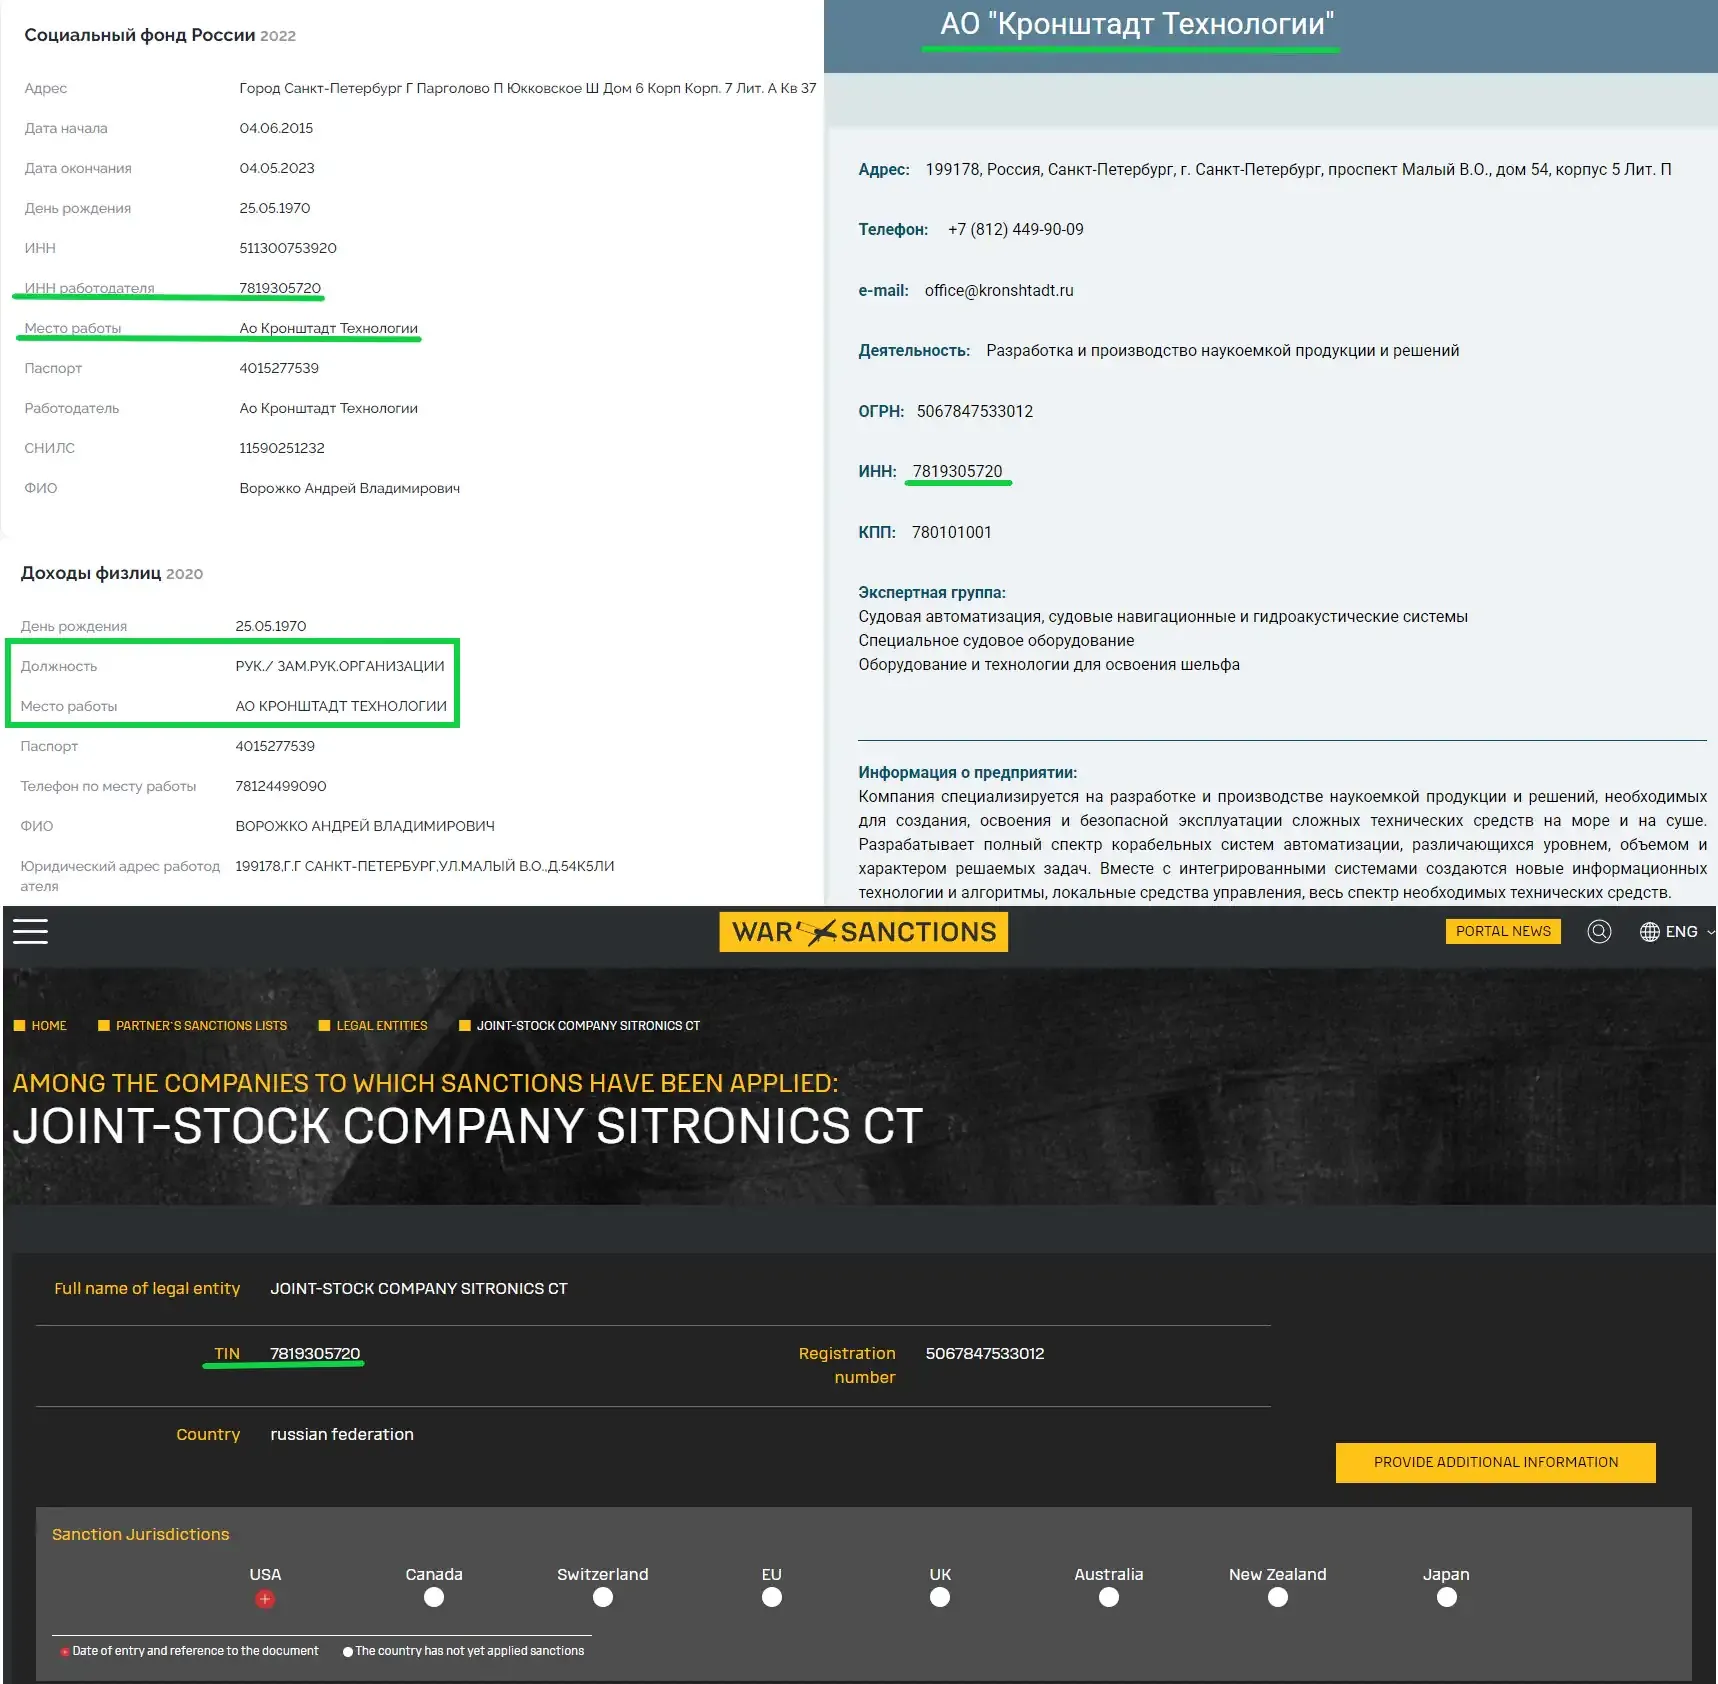Viewport: 1718px width, 1684px height.
Task: Click the PROVIDE ADDITIONAL INFORMATION button
Action: [x=1494, y=1462]
